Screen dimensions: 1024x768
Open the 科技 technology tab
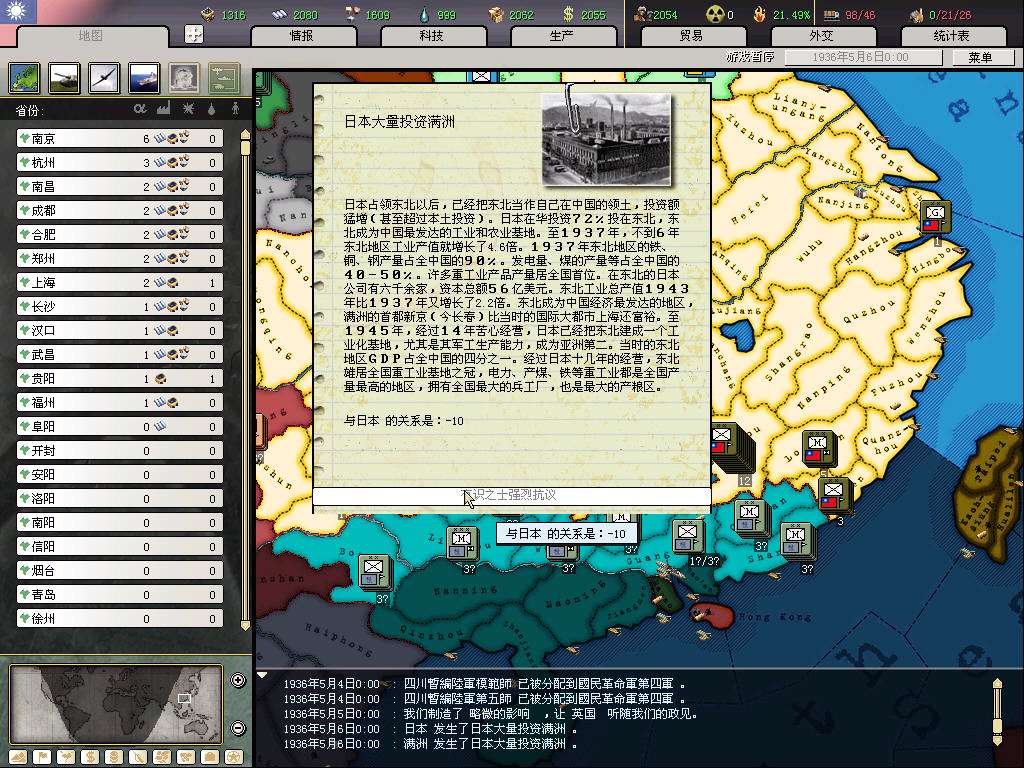click(431, 36)
